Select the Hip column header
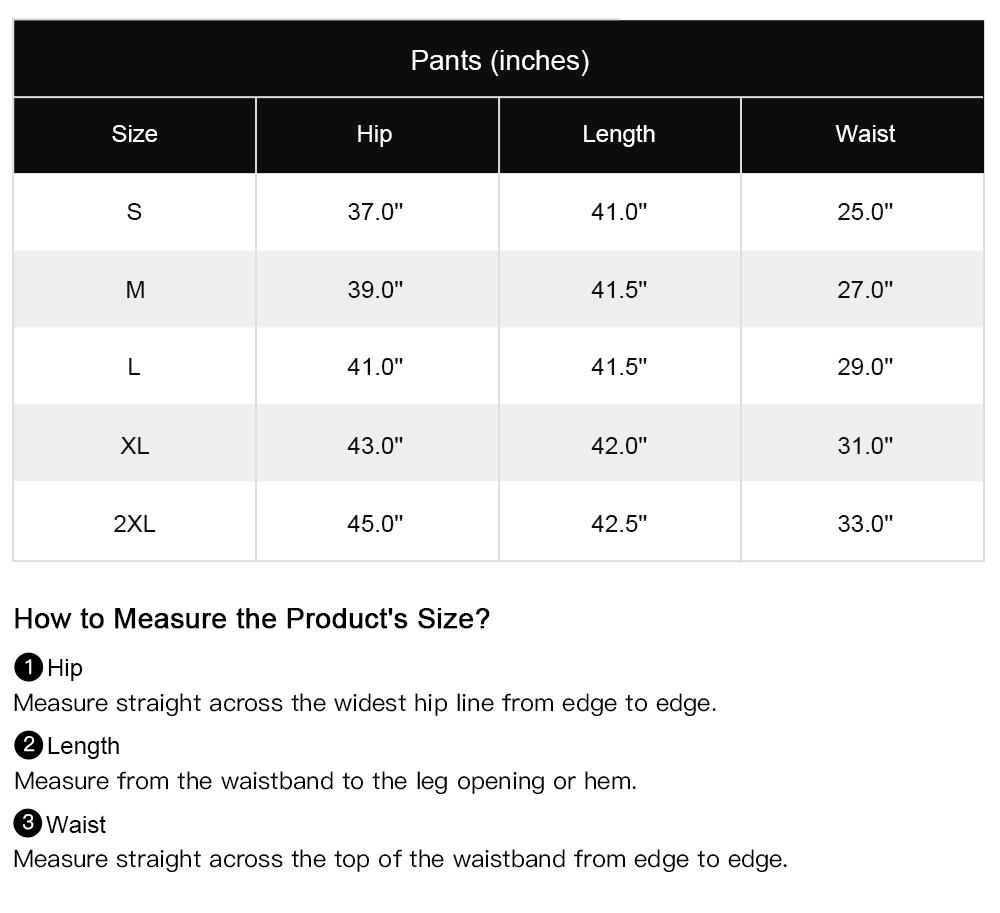The height and width of the screenshot is (913, 1000). coord(374,134)
